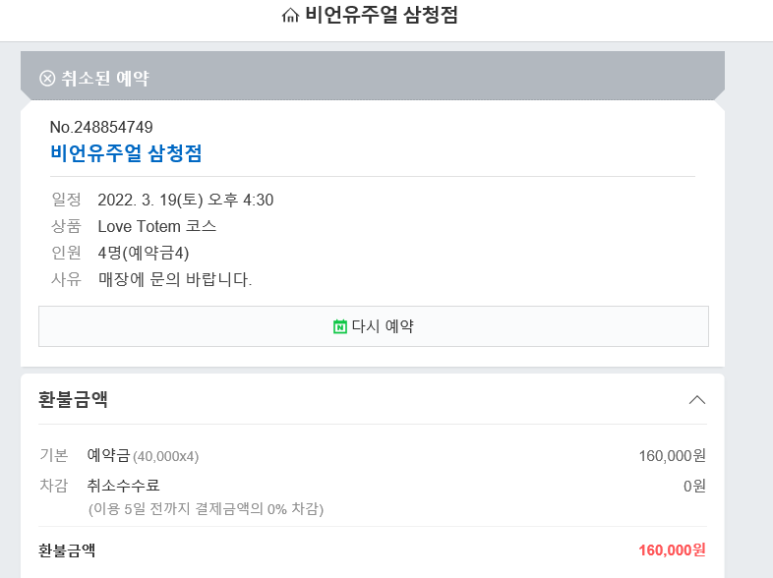The image size is (773, 578).
Task: Click the red 160,000원 refund total
Action: coord(672,550)
